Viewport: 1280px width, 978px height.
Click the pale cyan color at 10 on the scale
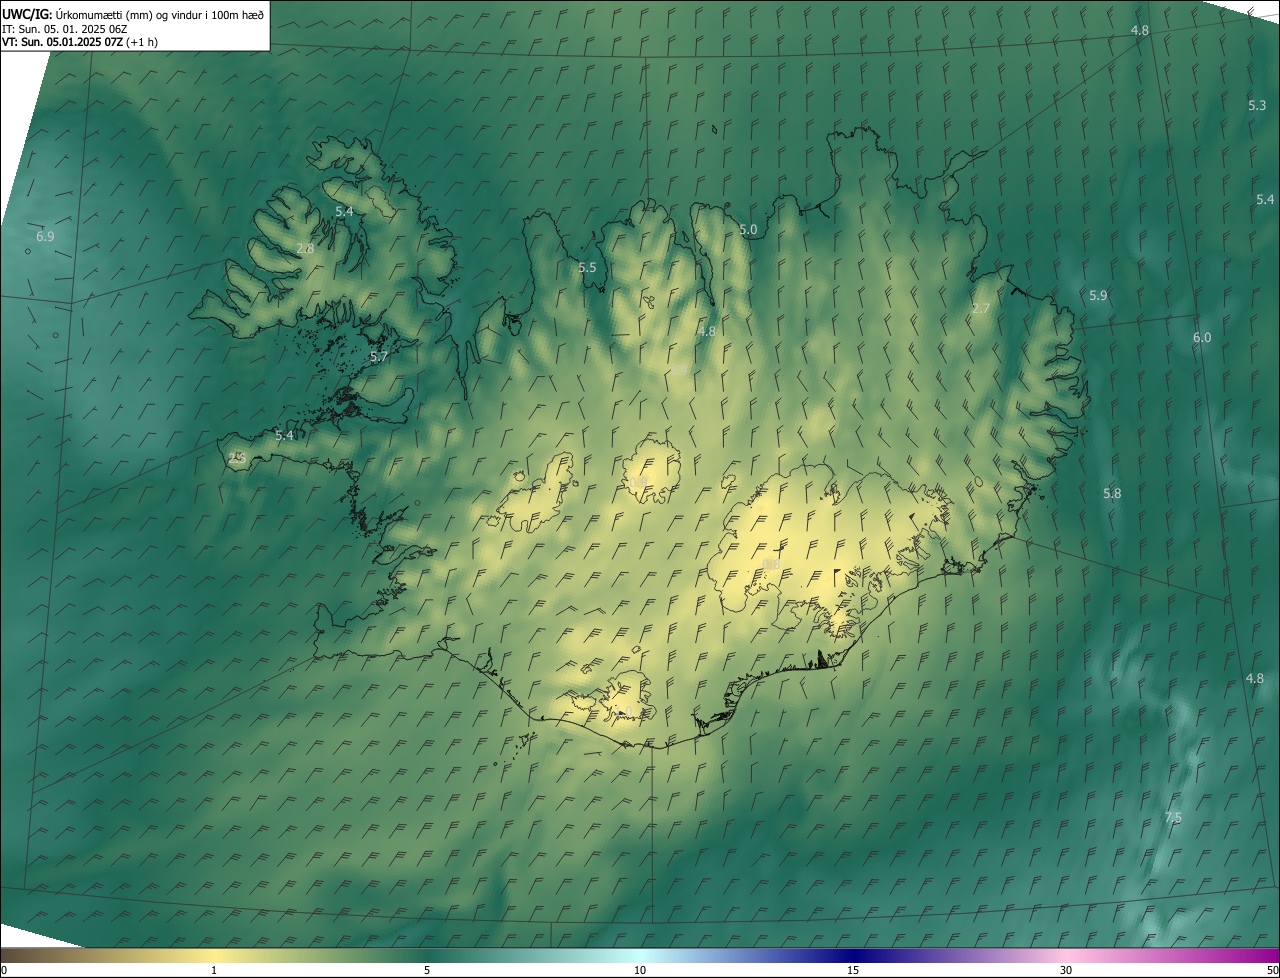(640, 955)
